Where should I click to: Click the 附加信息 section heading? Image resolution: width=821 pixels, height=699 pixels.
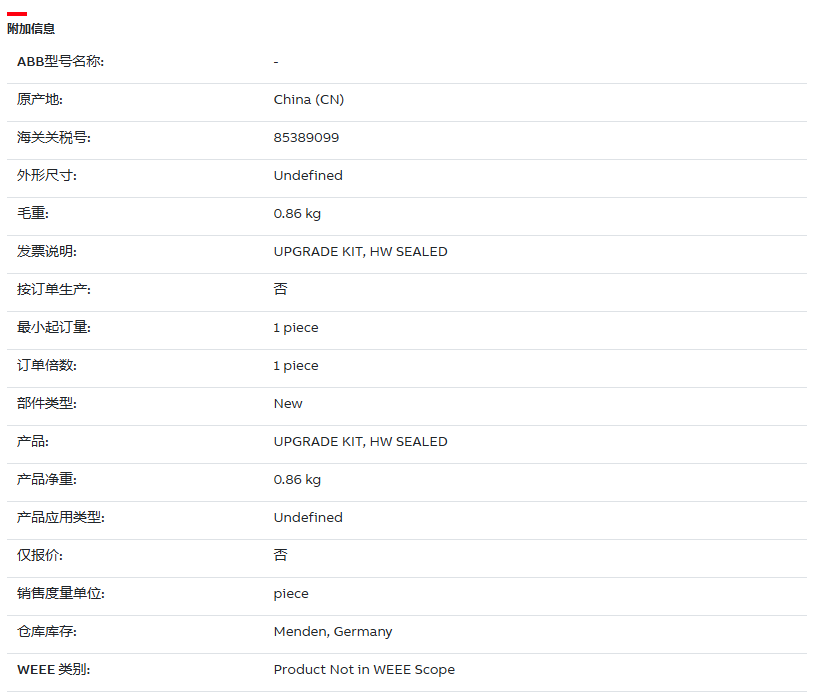tap(31, 29)
